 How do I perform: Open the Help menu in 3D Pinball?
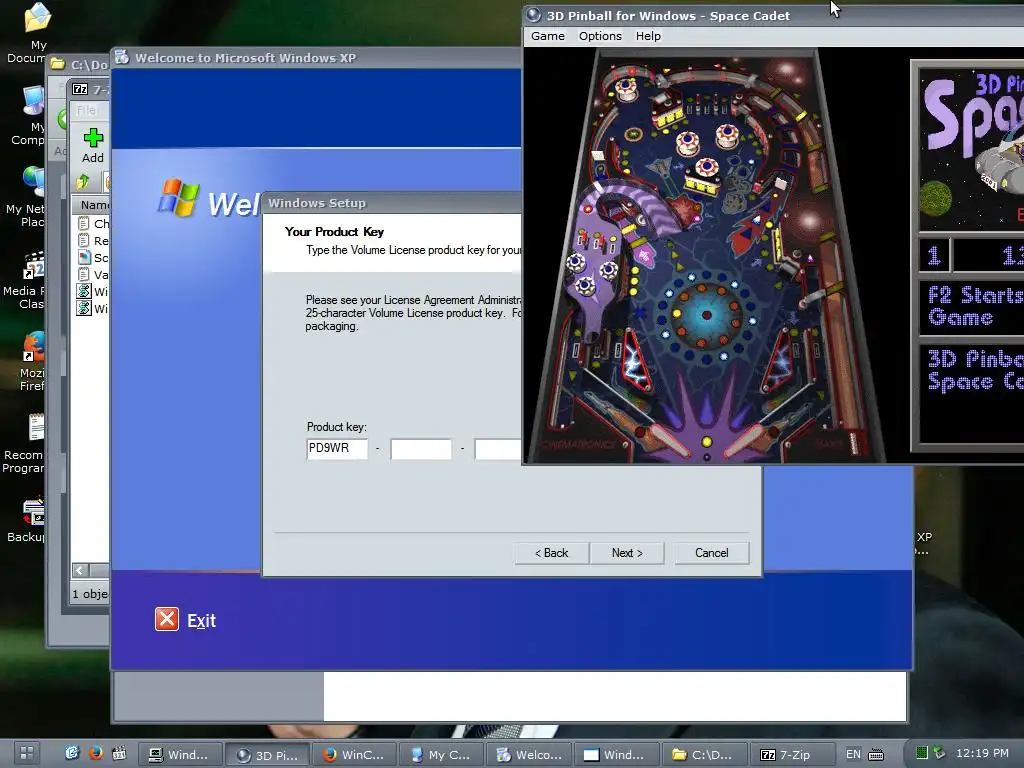[648, 36]
